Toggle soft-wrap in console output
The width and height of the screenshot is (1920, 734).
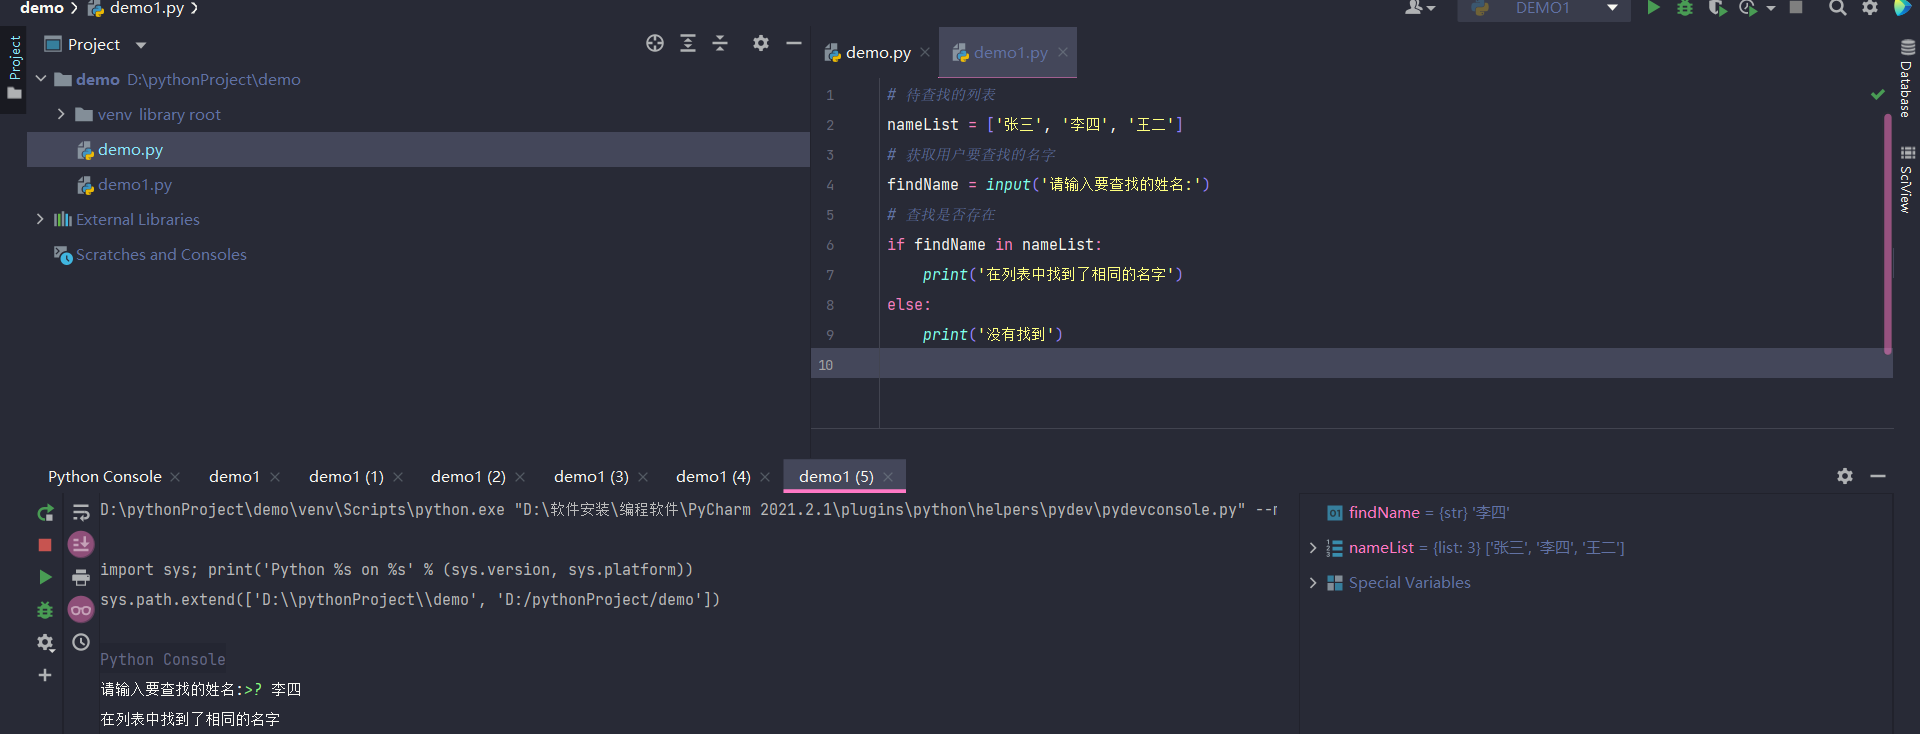point(81,513)
